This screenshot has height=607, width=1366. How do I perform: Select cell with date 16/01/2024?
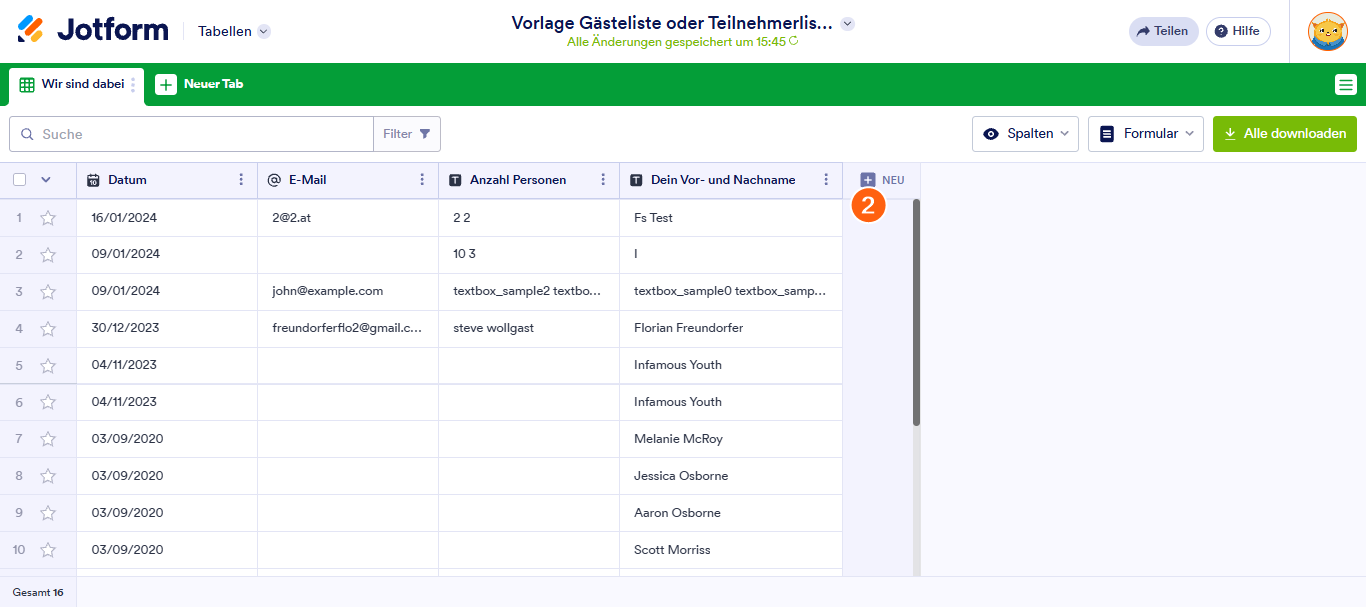[x=167, y=218]
